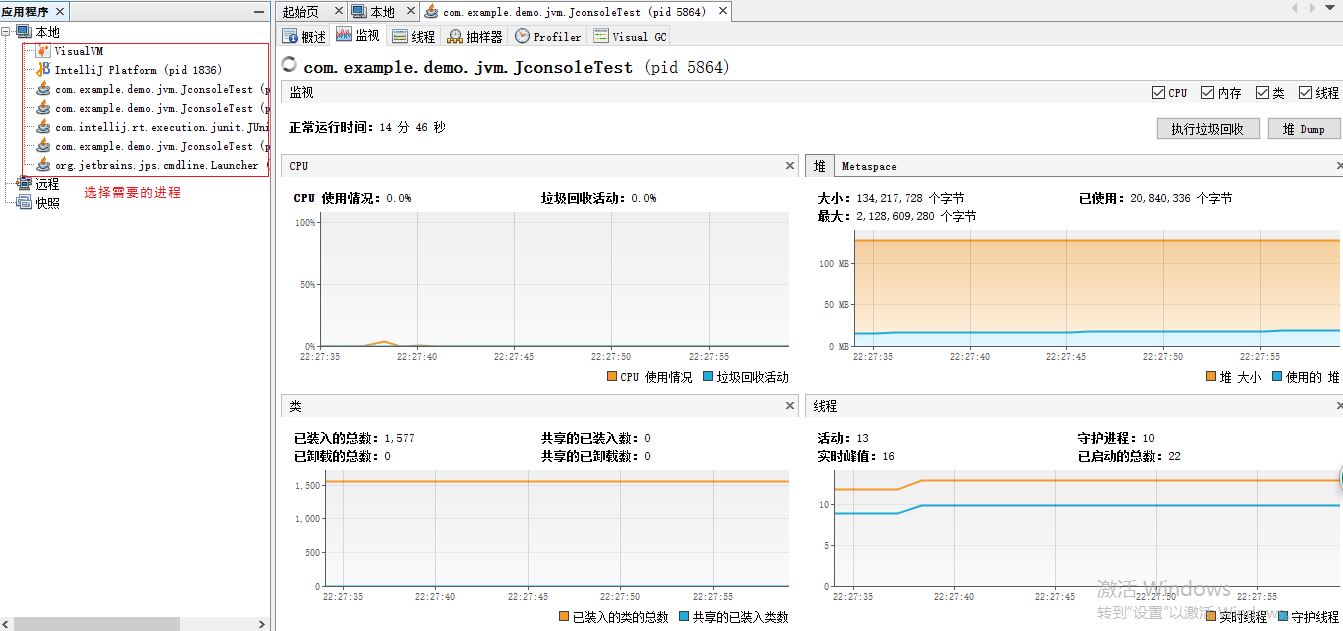This screenshot has width=1343, height=631.
Task: Click the Profiler clock icon
Action: click(522, 36)
